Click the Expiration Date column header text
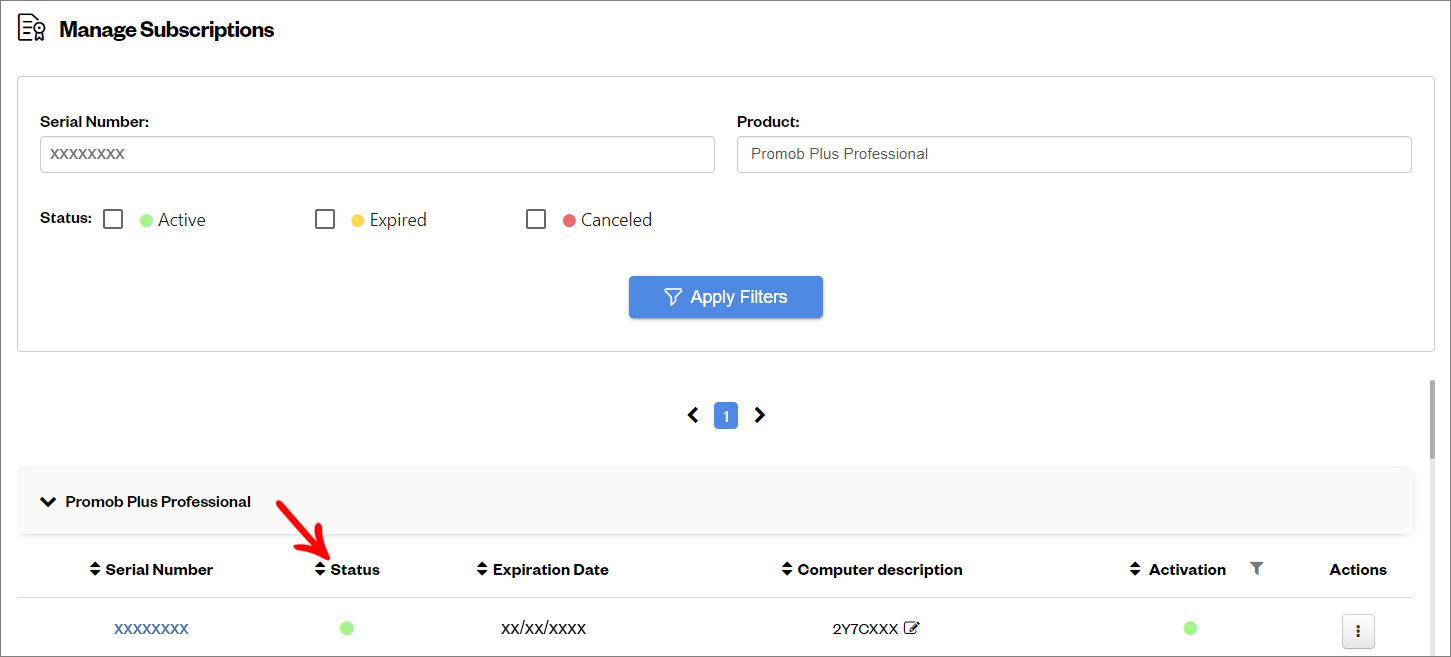This screenshot has height=657, width=1451. 551,569
